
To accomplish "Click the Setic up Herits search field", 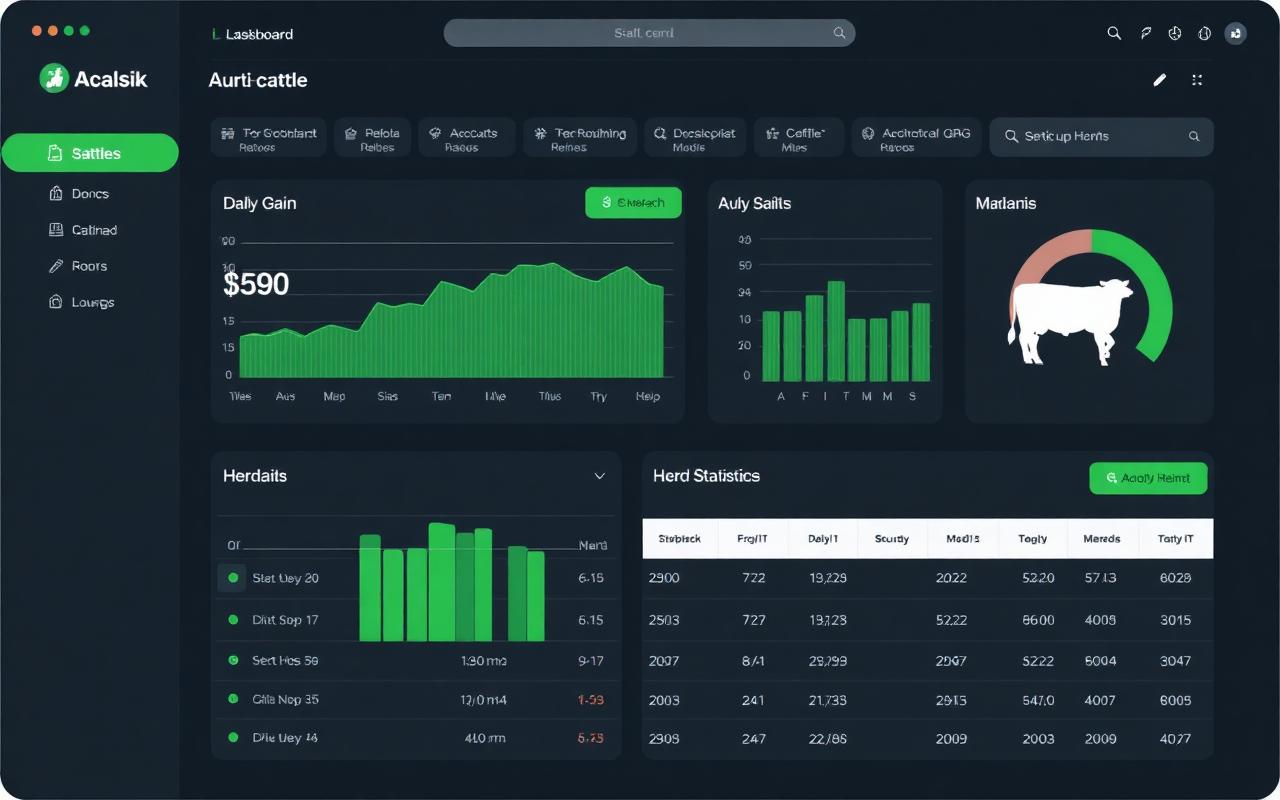I will 1101,137.
